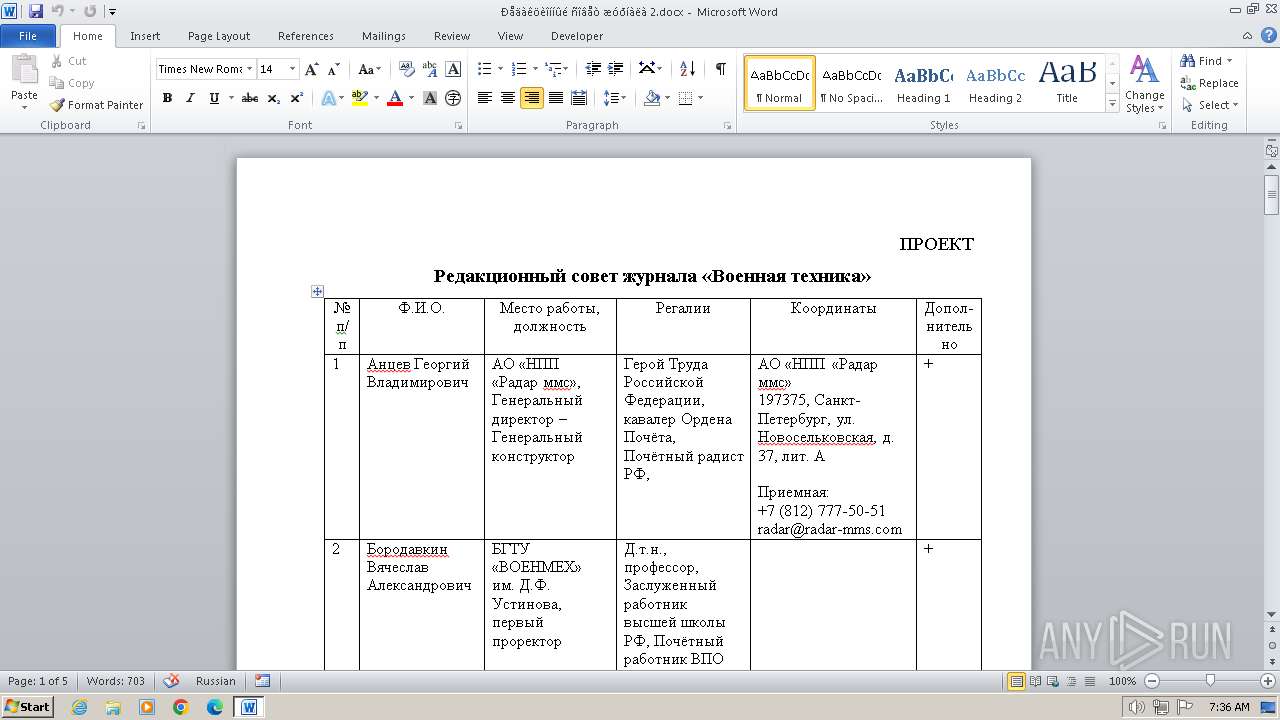Open Chrome from the taskbar
Image resolution: width=1280 pixels, height=720 pixels.
tap(181, 707)
